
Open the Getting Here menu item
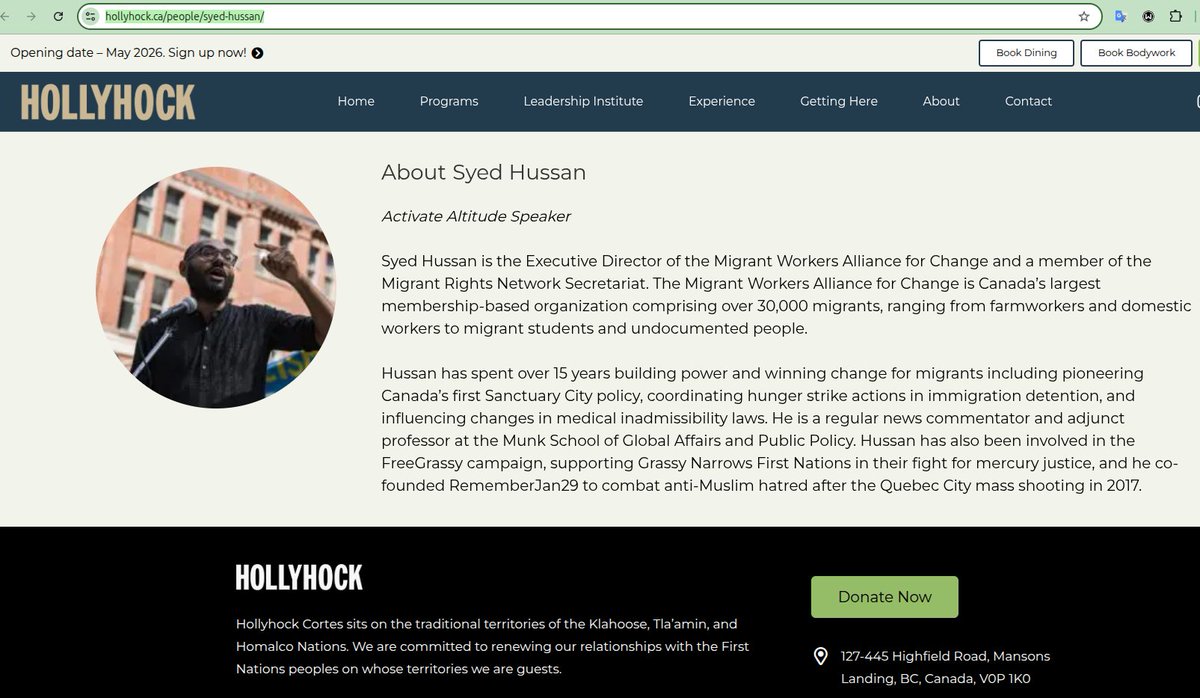pos(839,101)
